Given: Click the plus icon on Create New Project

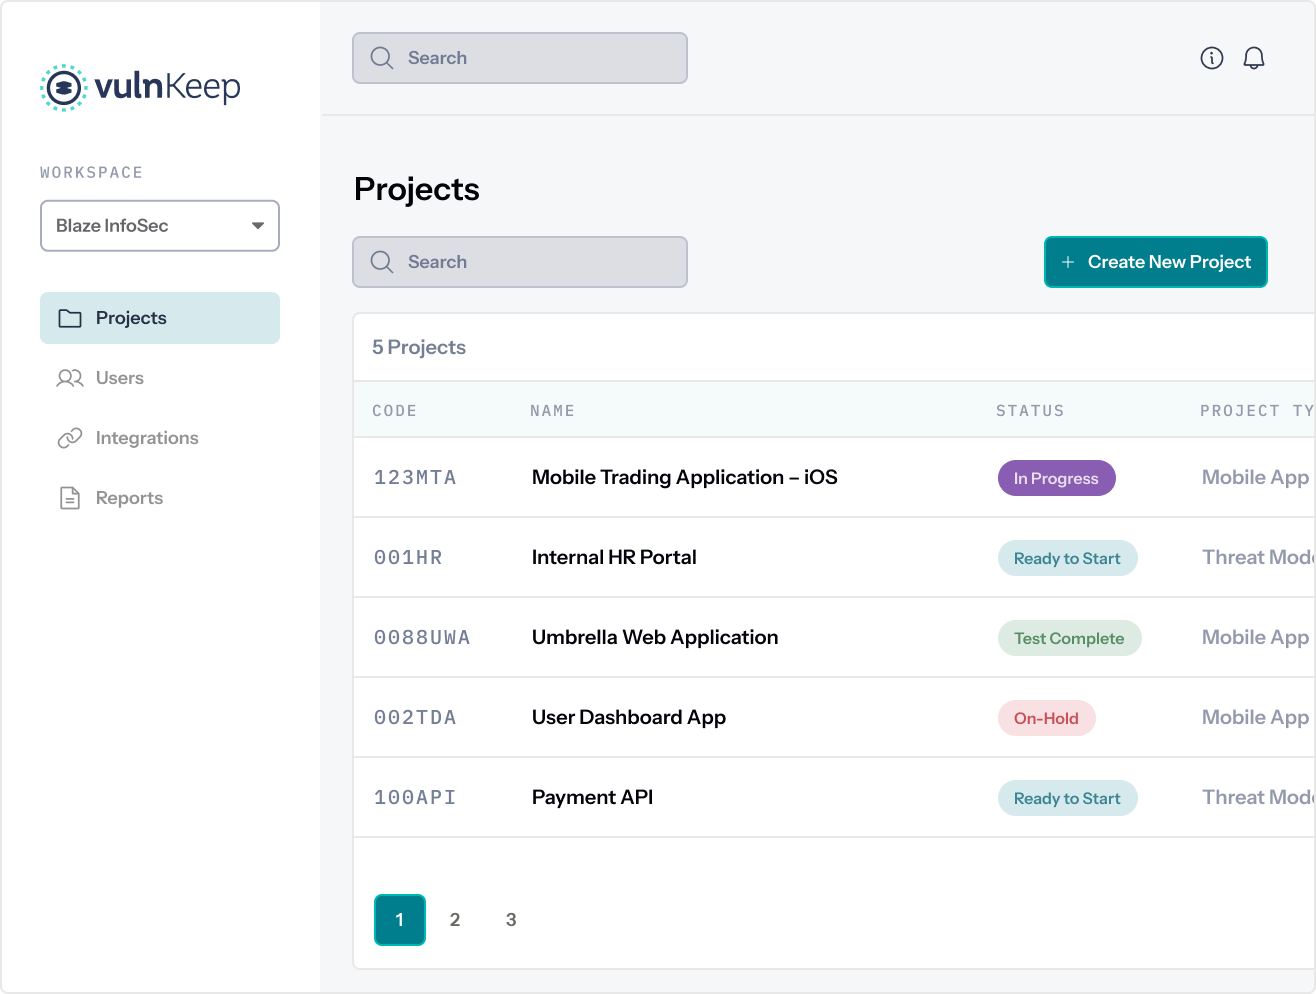Looking at the screenshot, I should click(1068, 262).
